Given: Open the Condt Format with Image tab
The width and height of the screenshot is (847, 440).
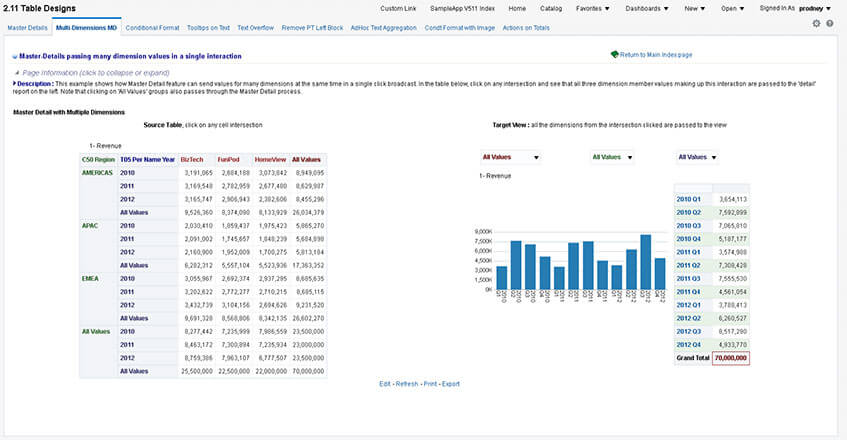Looking at the screenshot, I should (460, 28).
